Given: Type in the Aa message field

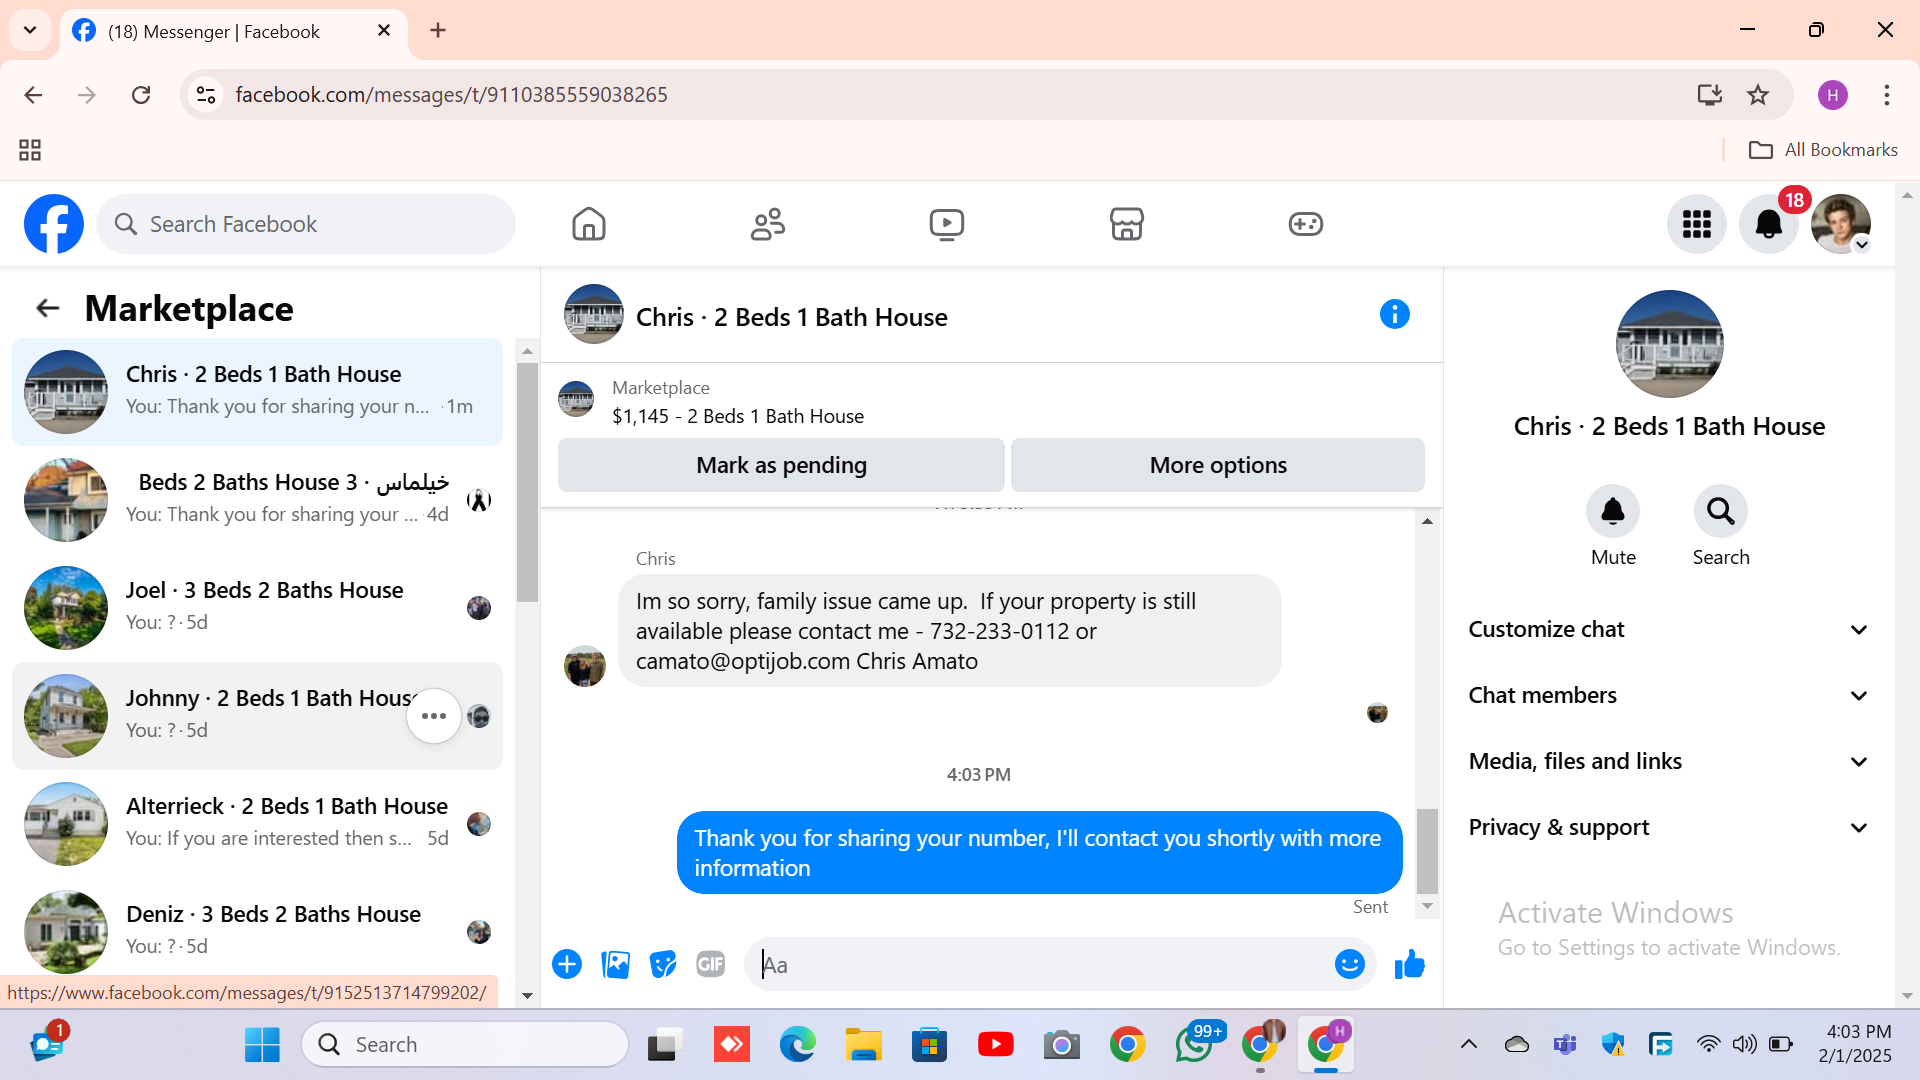Looking at the screenshot, I should click(x=1040, y=965).
